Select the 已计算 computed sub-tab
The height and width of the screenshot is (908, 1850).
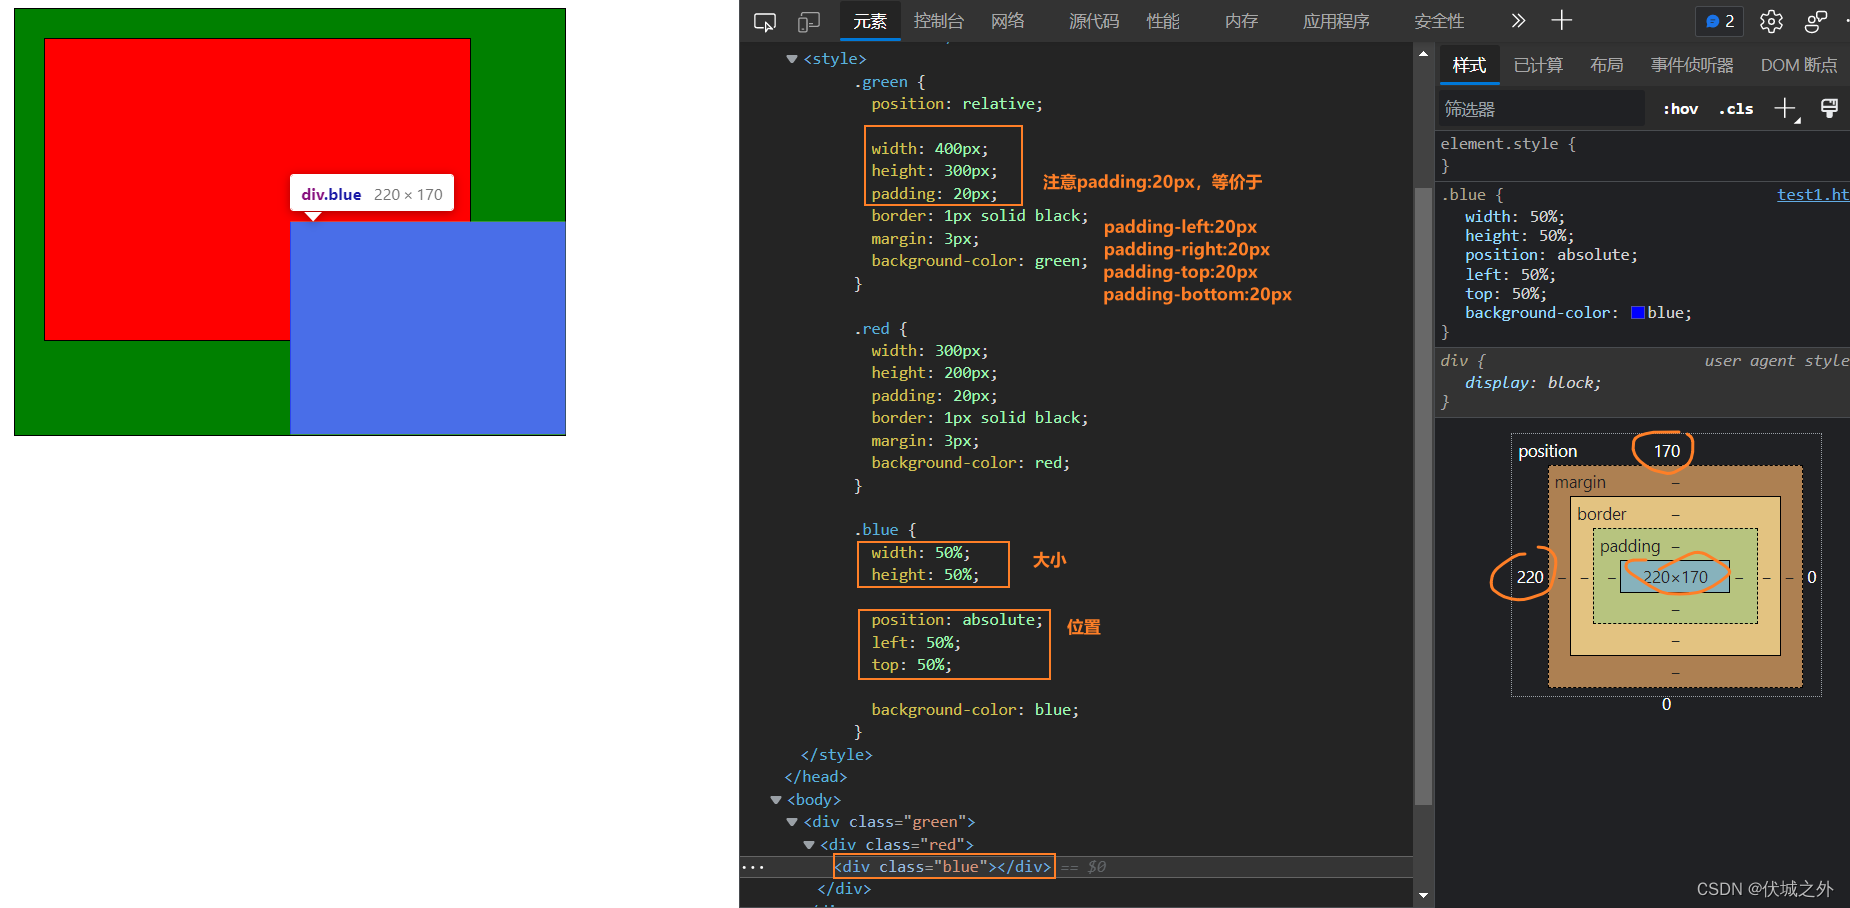click(x=1538, y=65)
